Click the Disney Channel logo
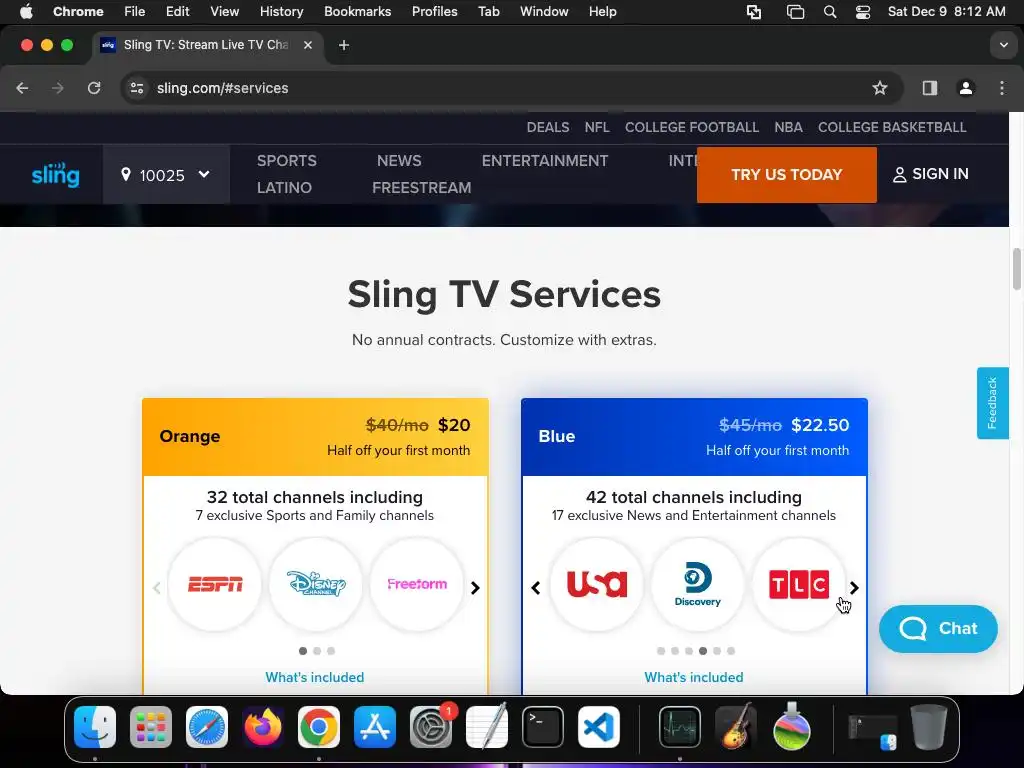The width and height of the screenshot is (1024, 768). [316, 584]
